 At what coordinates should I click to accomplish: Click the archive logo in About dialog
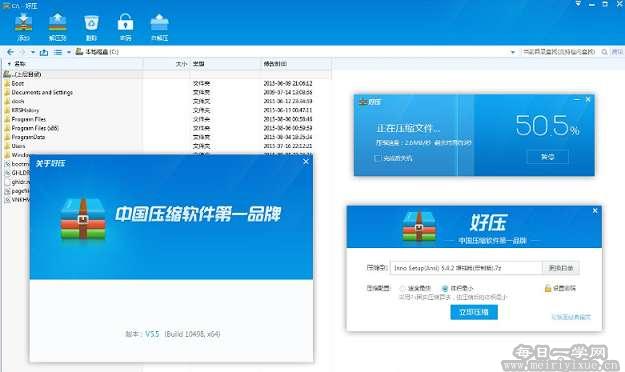click(x=83, y=219)
